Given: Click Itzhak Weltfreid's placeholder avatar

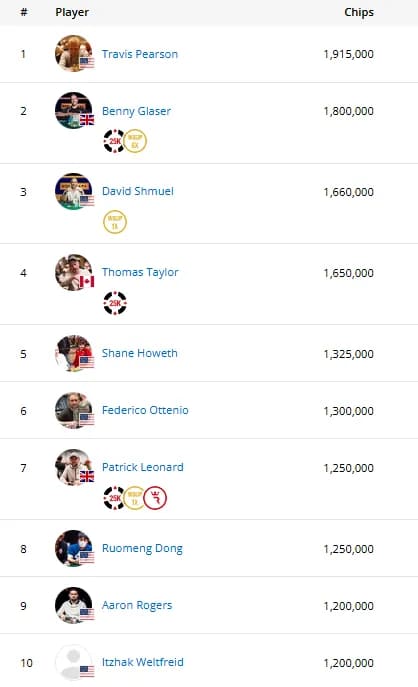Looking at the screenshot, I should pos(74,662).
